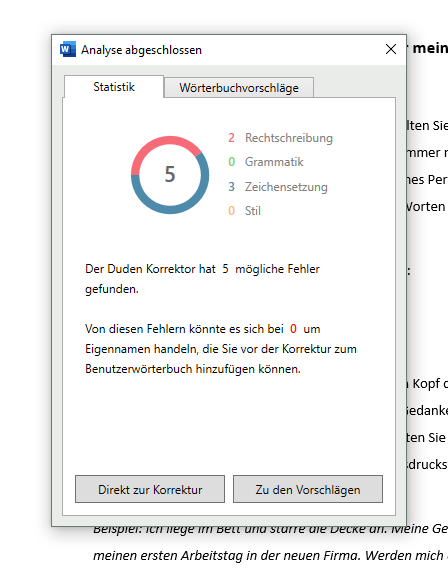Click the Direkt zur Korrektur button
Image resolution: width=448 pixels, height=574 pixels.
click(x=150, y=489)
